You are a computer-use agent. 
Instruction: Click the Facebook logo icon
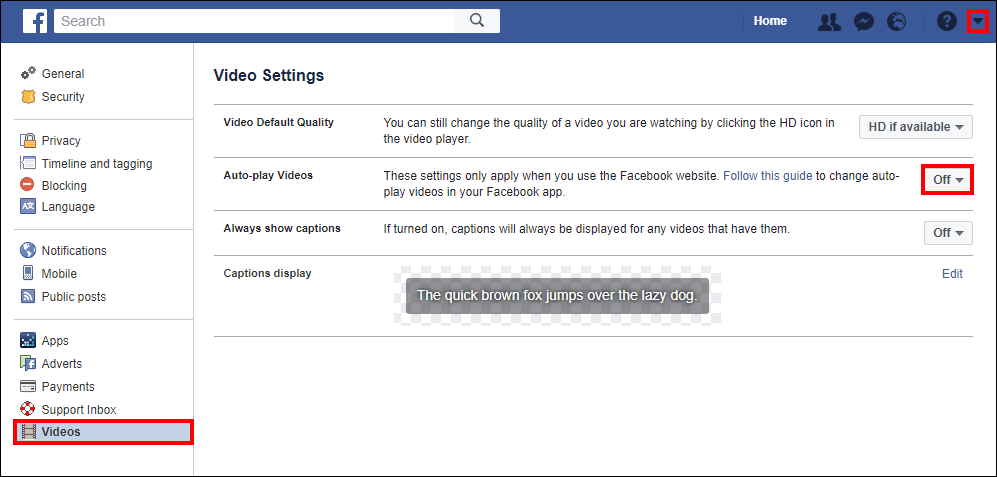tap(35, 21)
